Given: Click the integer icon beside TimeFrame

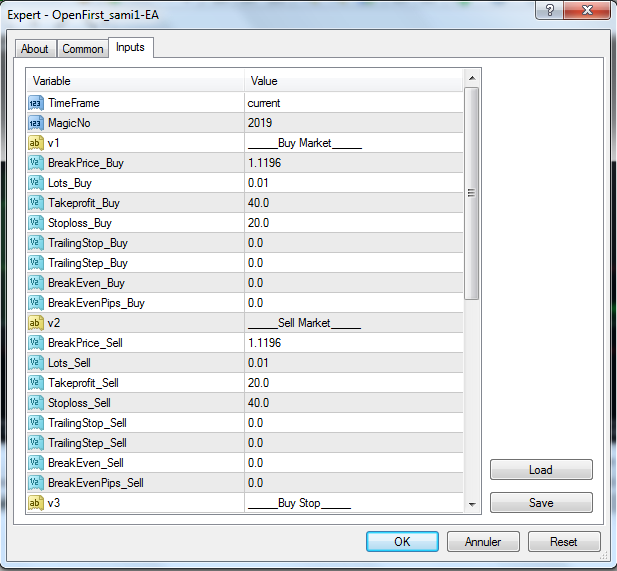Looking at the screenshot, I should point(36,103).
